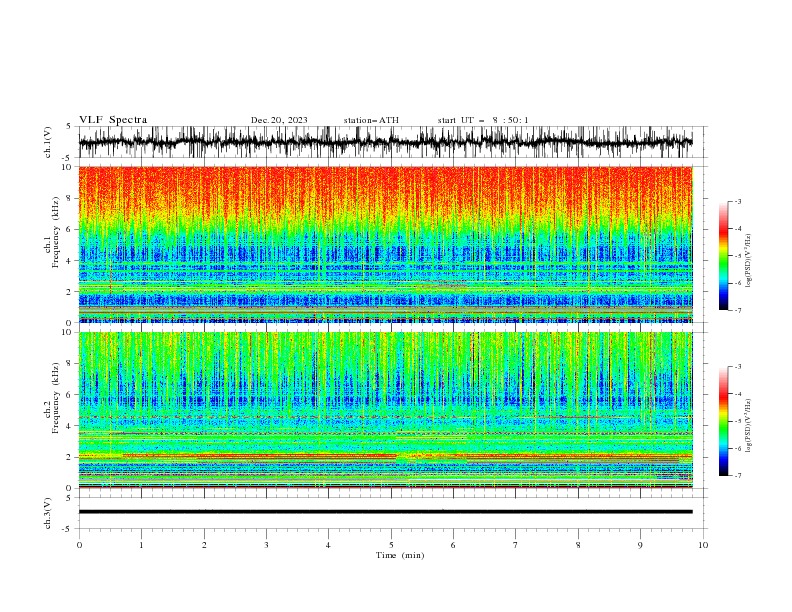Click time axis tick label "8"

[x=578, y=545]
